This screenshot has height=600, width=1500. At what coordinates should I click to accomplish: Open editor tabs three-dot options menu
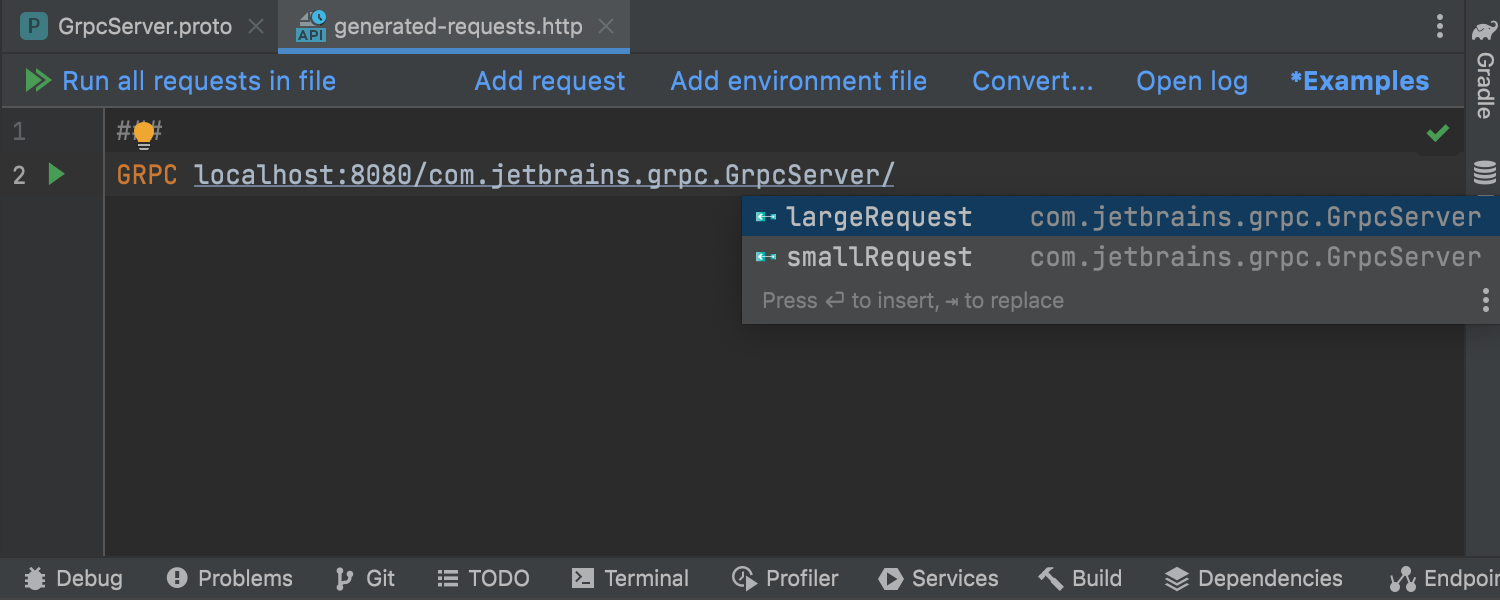1440,26
